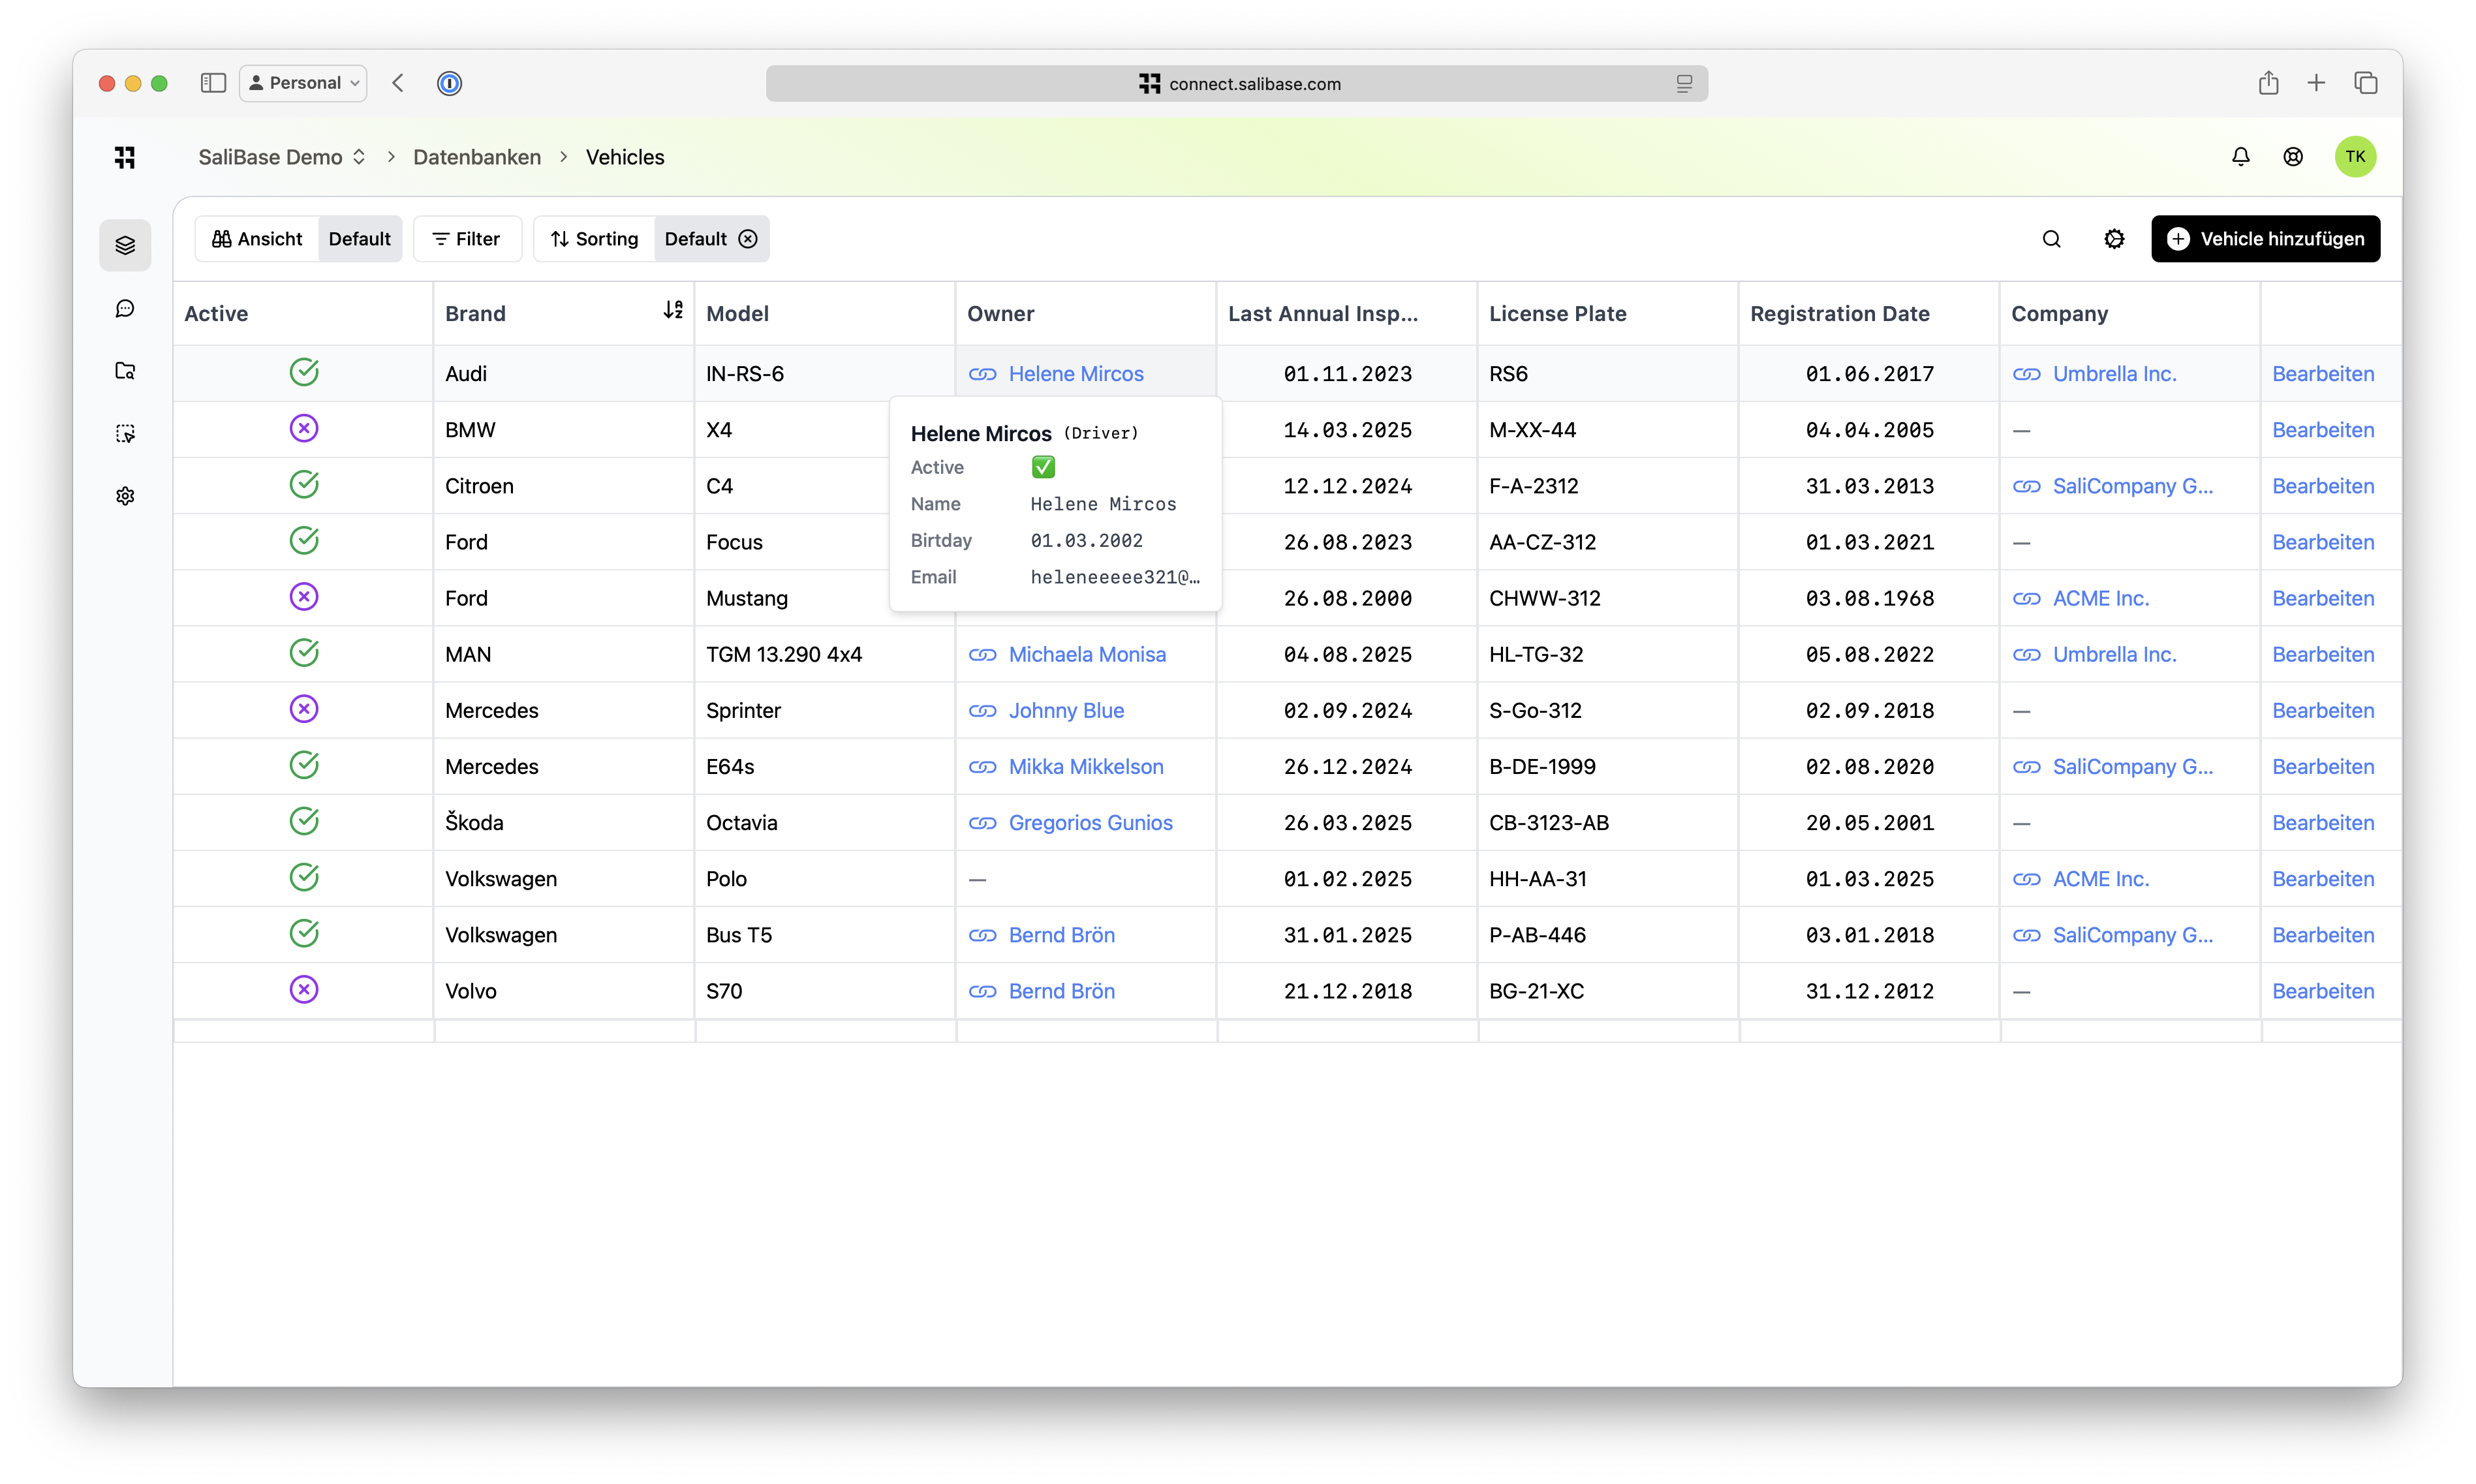Toggle active status of Ford Mustang row
The image size is (2476, 1484).
pos(304,597)
